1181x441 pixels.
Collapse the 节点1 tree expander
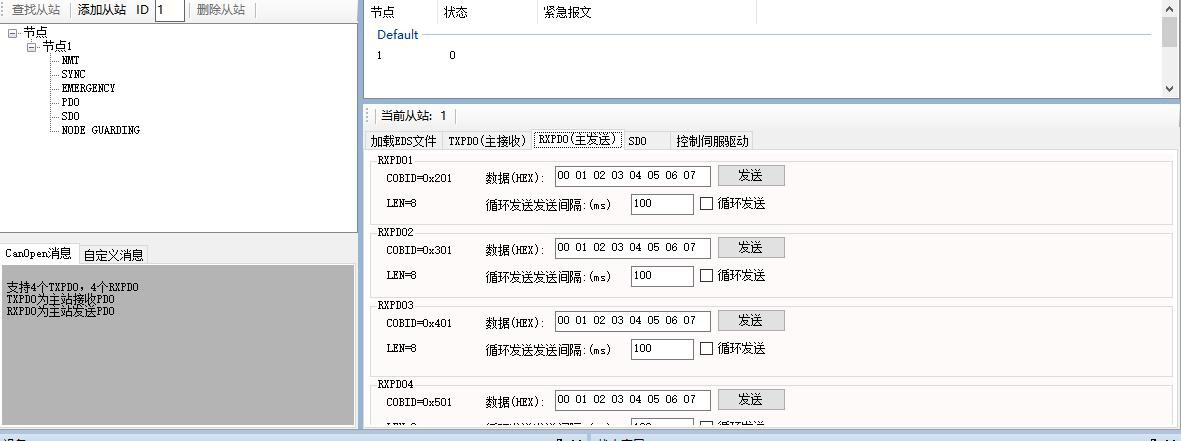point(32,47)
